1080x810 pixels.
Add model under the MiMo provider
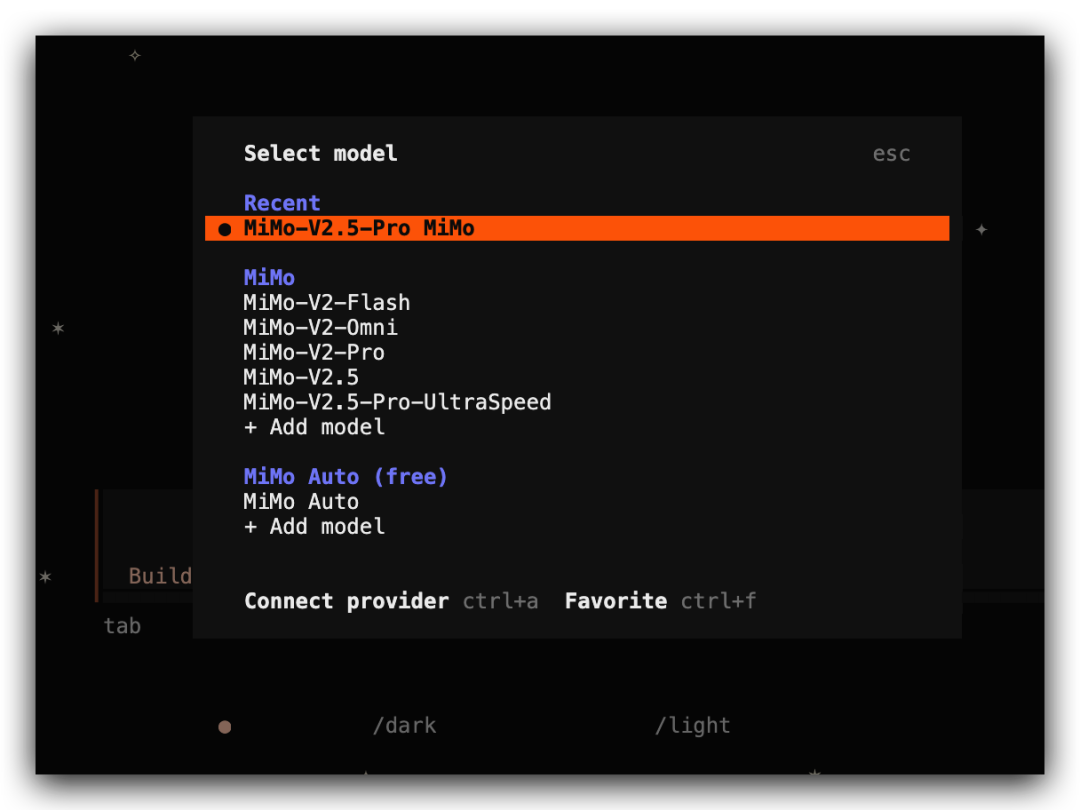(314, 427)
